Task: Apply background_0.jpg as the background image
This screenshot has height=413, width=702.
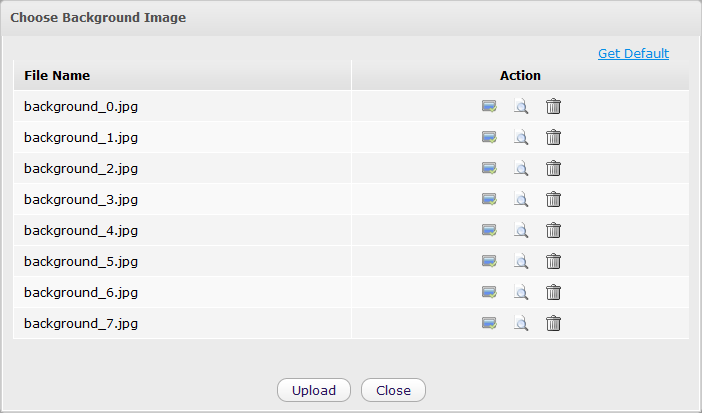Action: (x=489, y=106)
